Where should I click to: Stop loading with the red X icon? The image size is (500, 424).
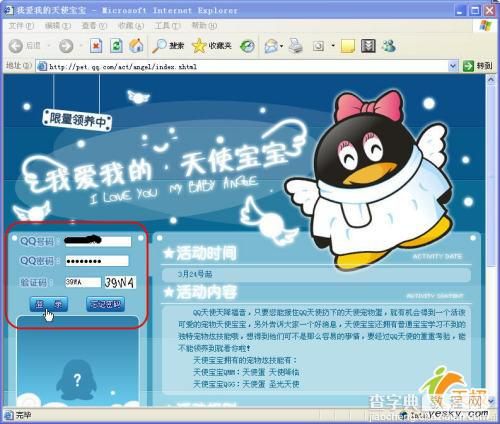pyautogui.click(x=96, y=46)
